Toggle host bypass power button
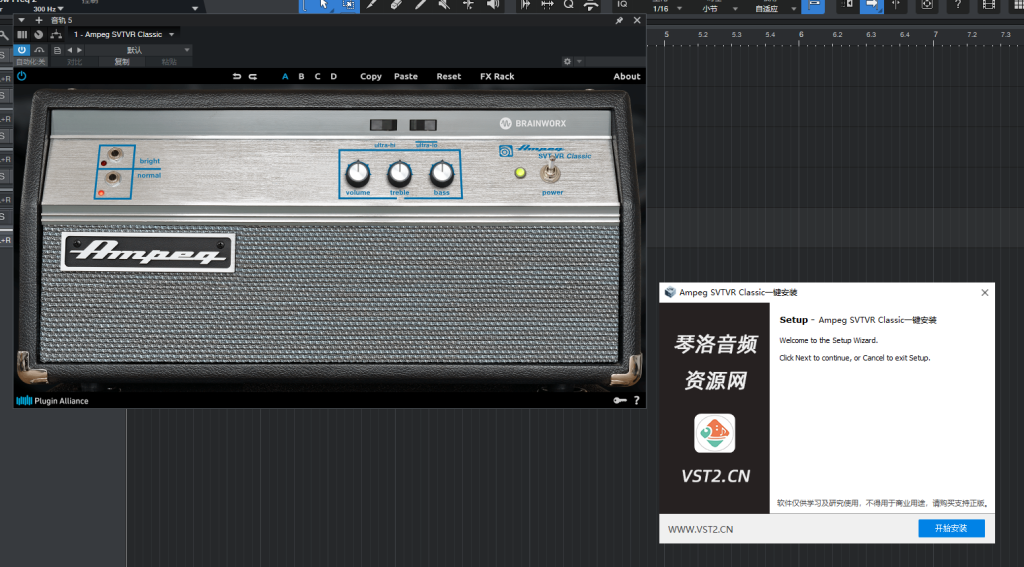Viewport: 1024px width, 567px height. 22,50
